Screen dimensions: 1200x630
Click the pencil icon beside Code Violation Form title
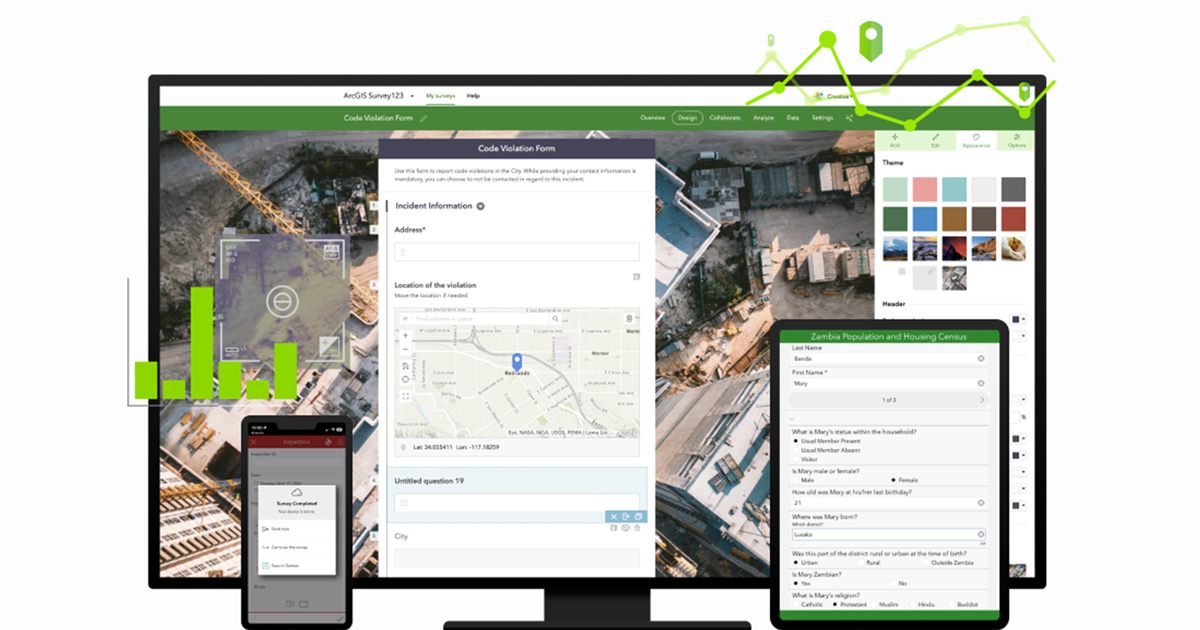(x=423, y=118)
